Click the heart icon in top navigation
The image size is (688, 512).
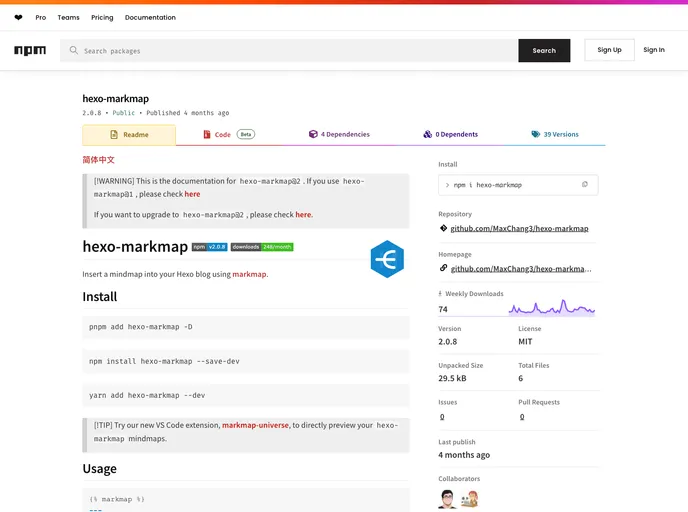click(18, 18)
